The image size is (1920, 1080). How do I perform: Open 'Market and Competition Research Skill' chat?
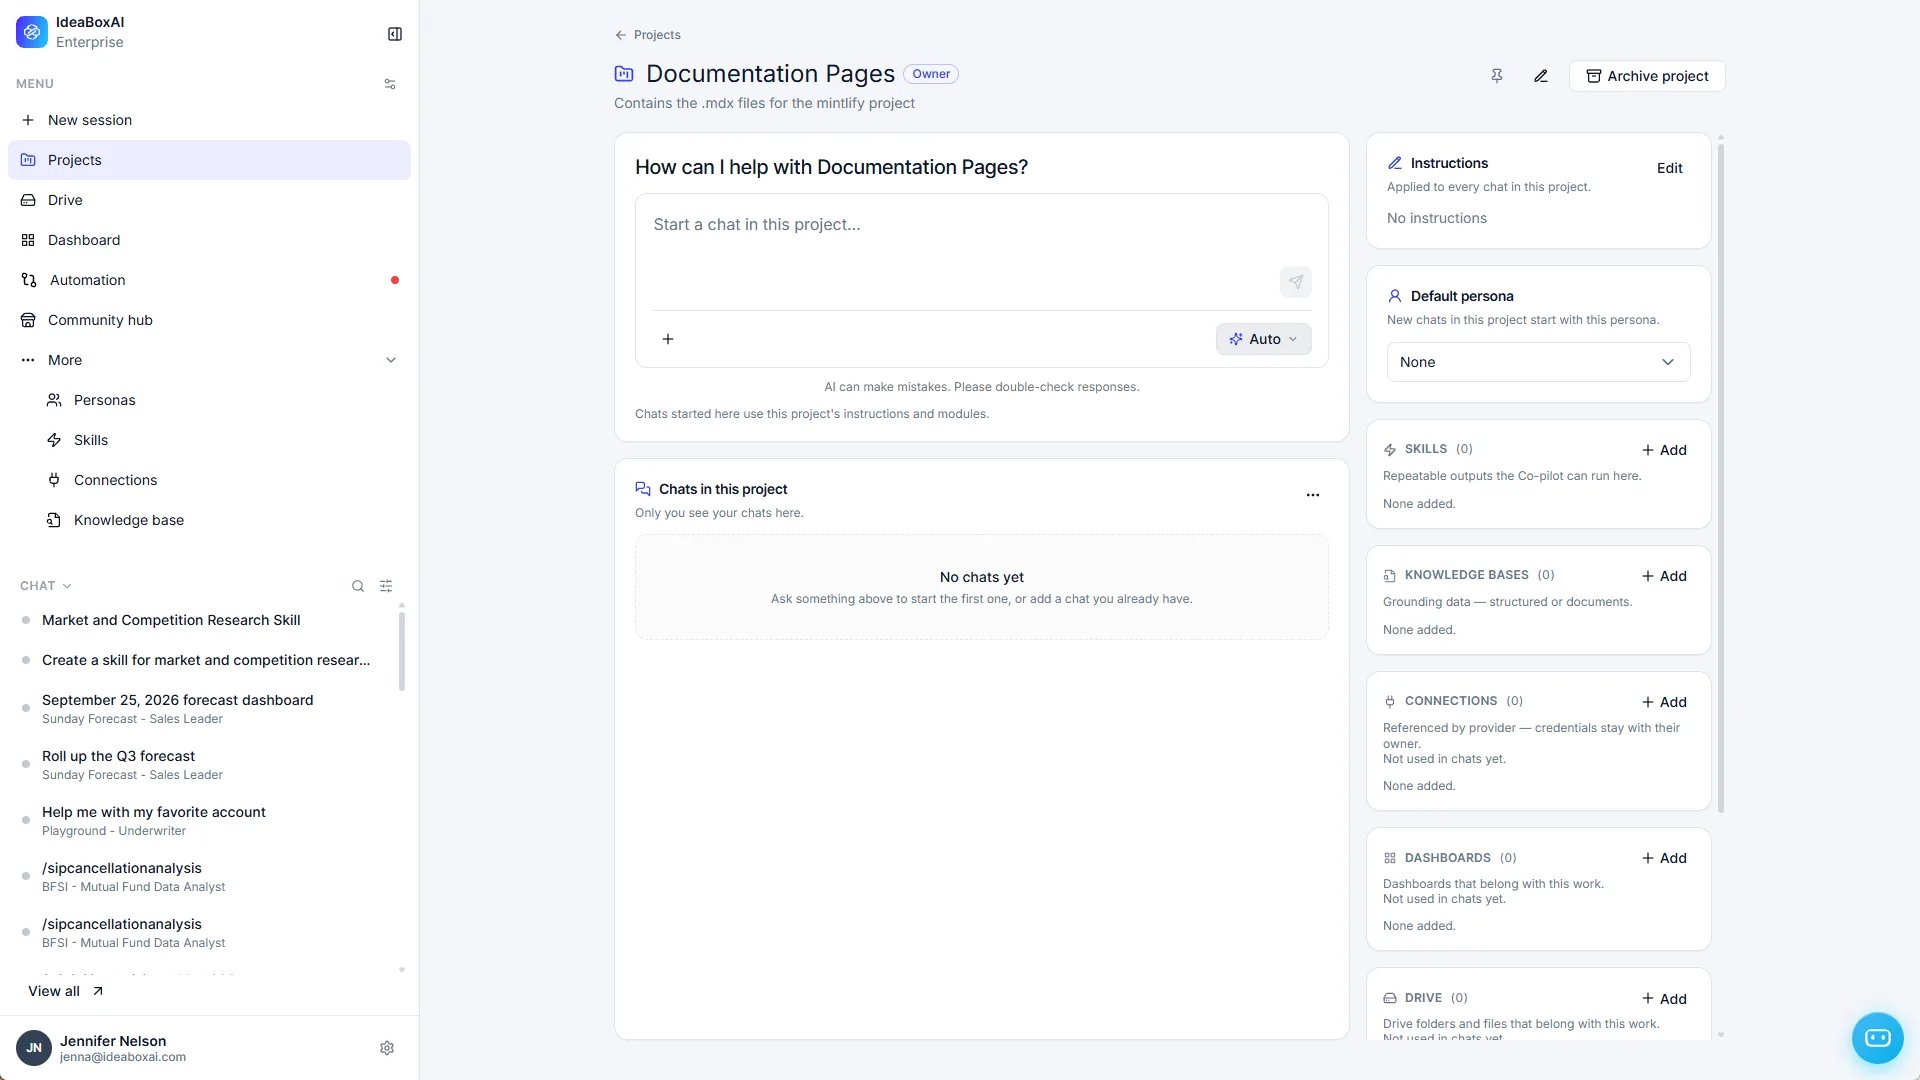pos(200,620)
